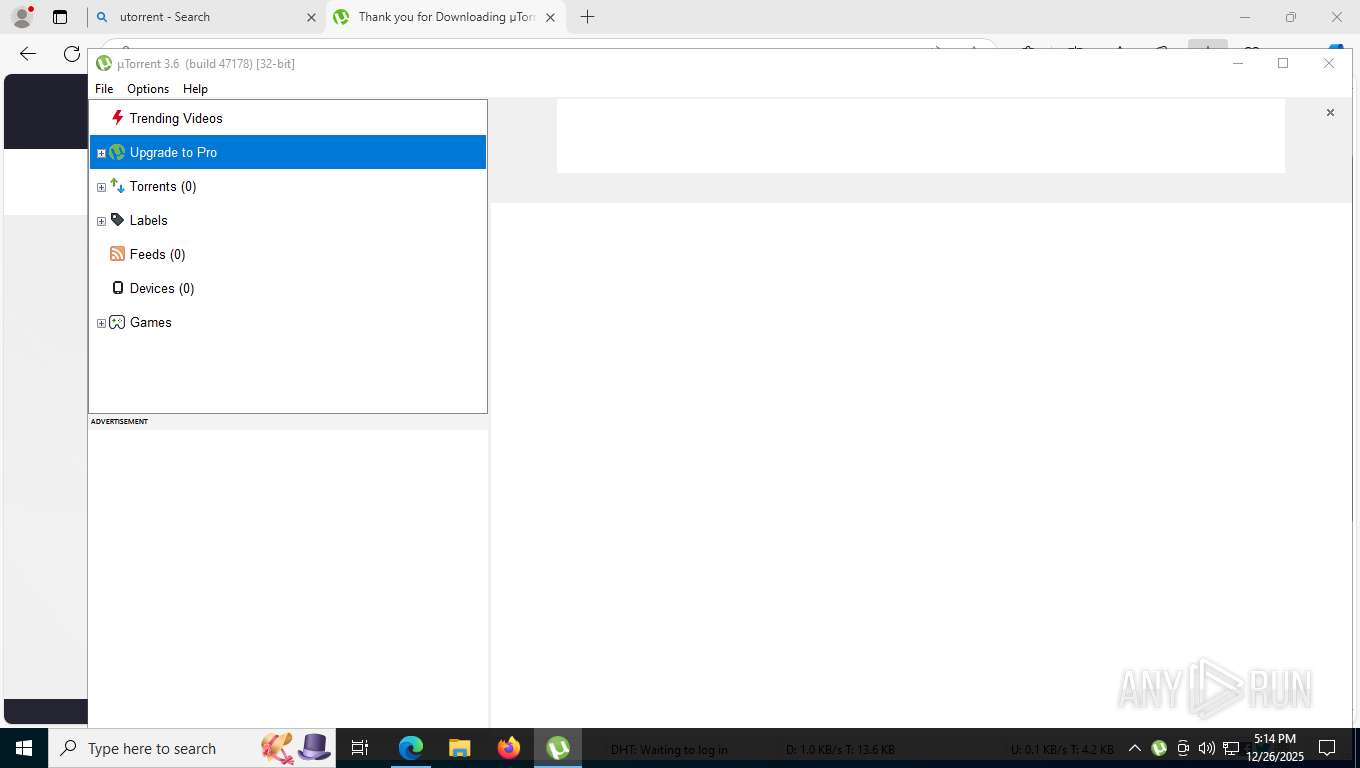The width and height of the screenshot is (1360, 768).
Task: Open Task View from the taskbar
Action: [x=360, y=748]
